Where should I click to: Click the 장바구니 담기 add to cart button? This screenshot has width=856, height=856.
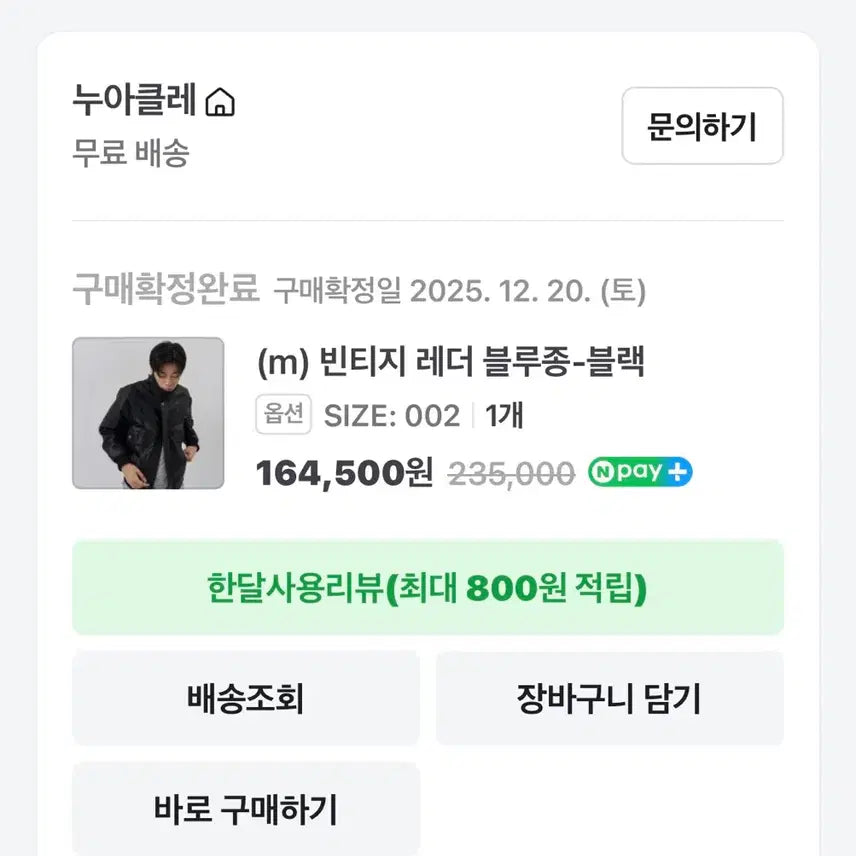[611, 698]
